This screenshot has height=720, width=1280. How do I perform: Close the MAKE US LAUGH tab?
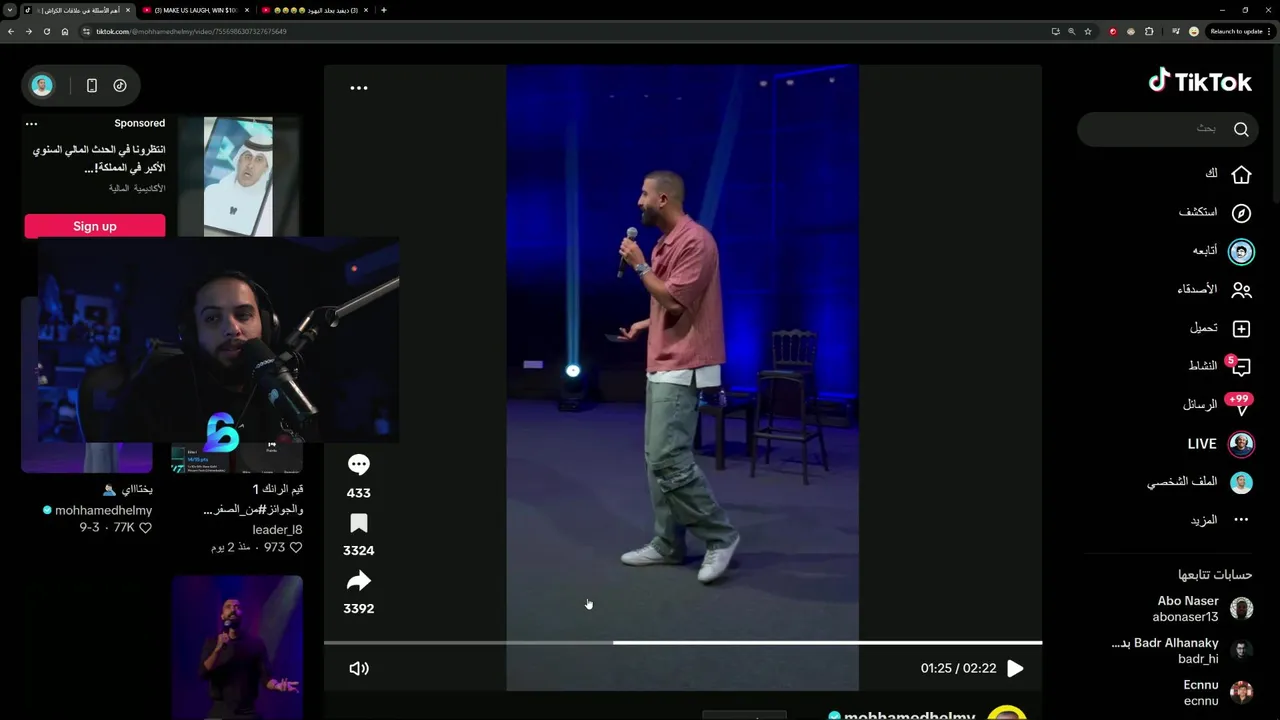(247, 10)
